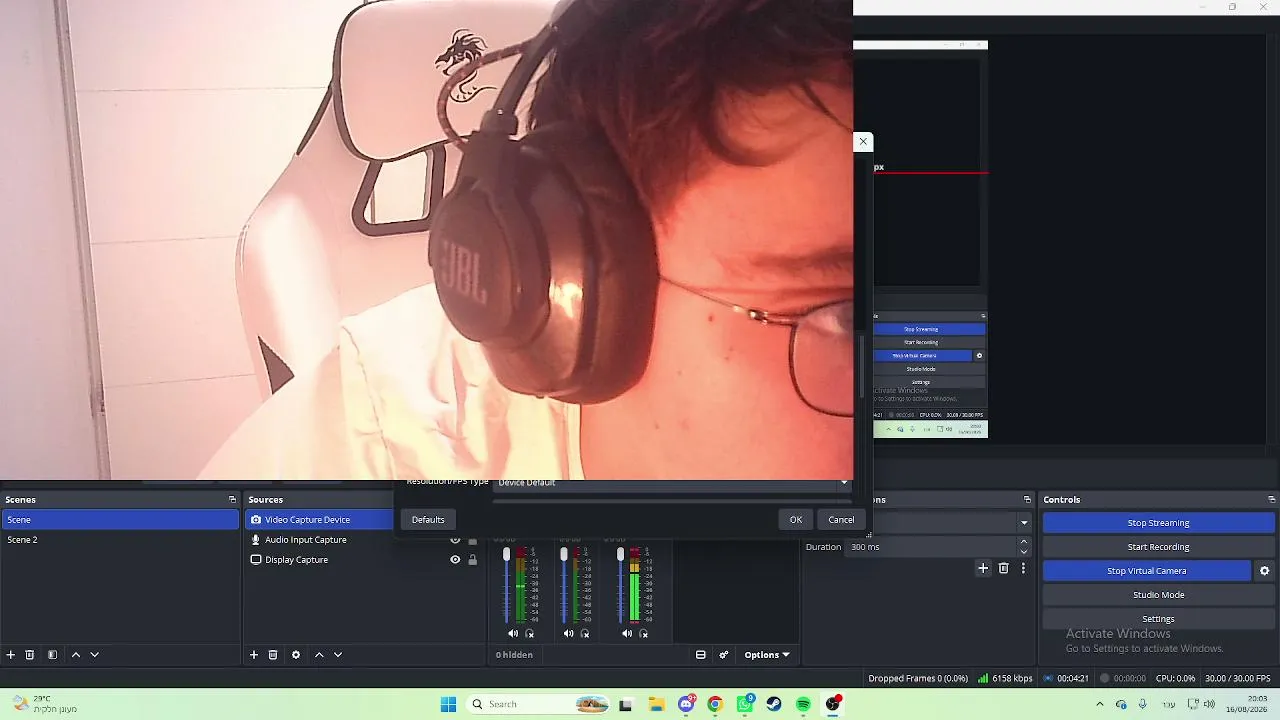Toggle monitoring icon on third mixer channel
The width and height of the screenshot is (1280, 720).
644,634
